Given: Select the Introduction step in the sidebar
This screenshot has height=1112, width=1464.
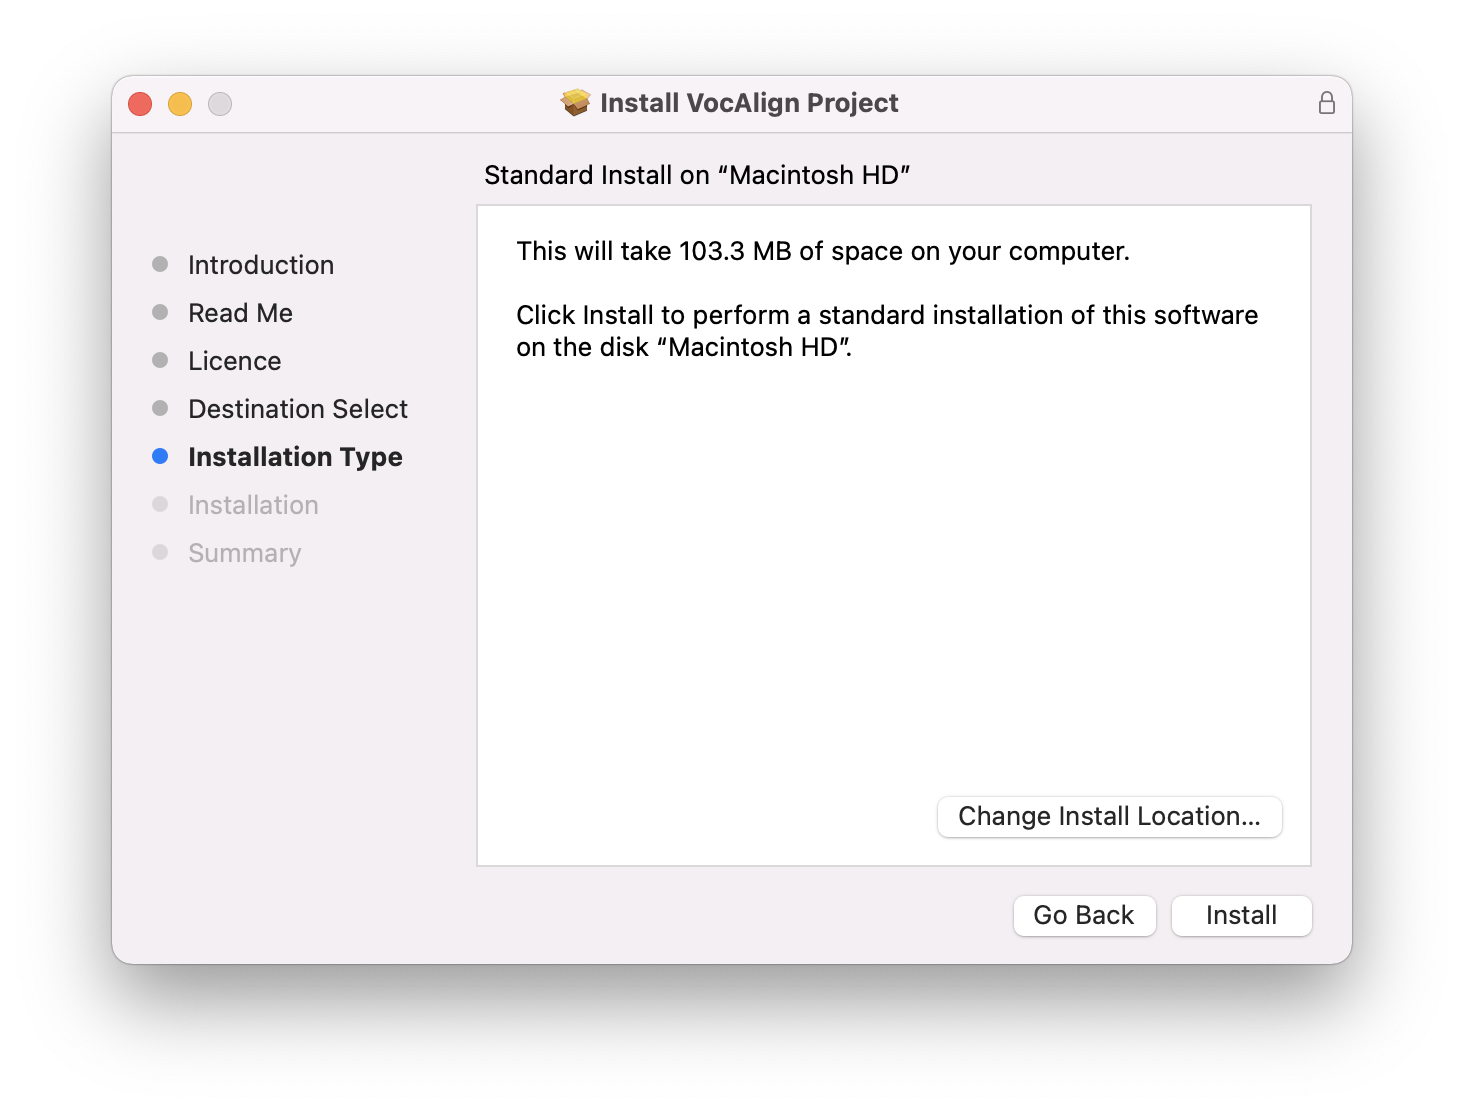Looking at the screenshot, I should 261,265.
